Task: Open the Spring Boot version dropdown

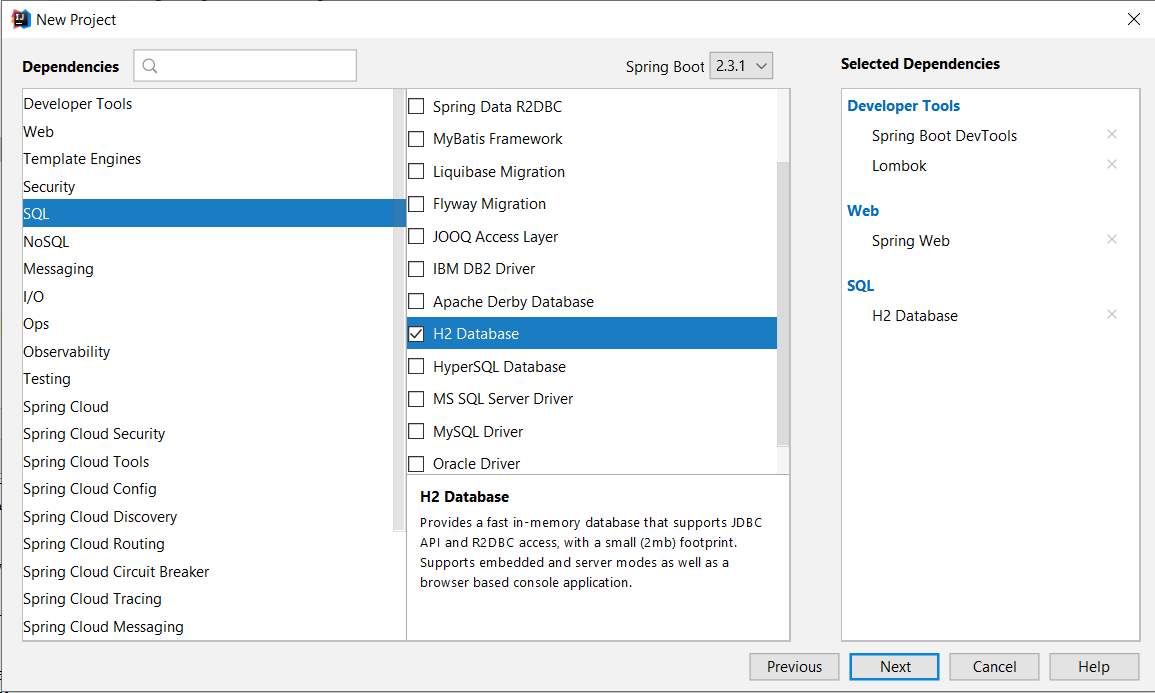Action: point(741,66)
